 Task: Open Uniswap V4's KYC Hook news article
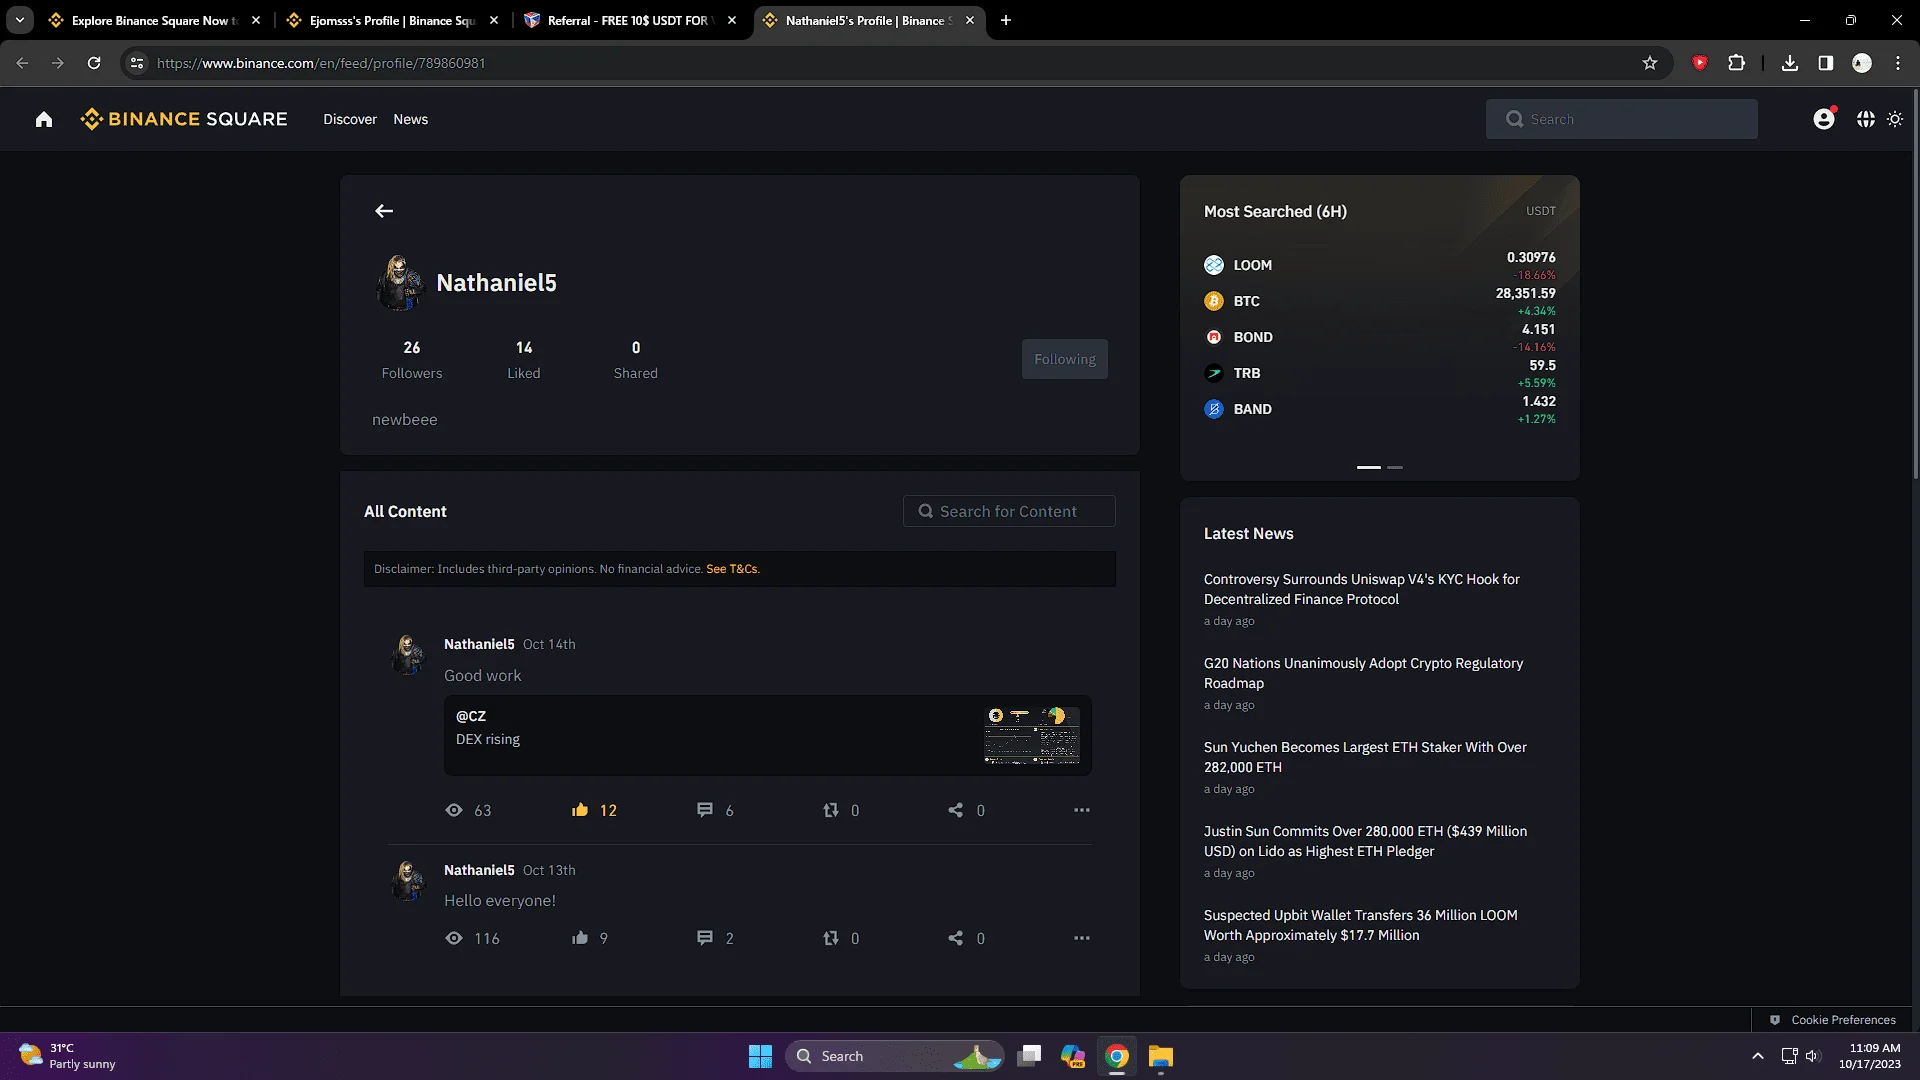point(1362,589)
